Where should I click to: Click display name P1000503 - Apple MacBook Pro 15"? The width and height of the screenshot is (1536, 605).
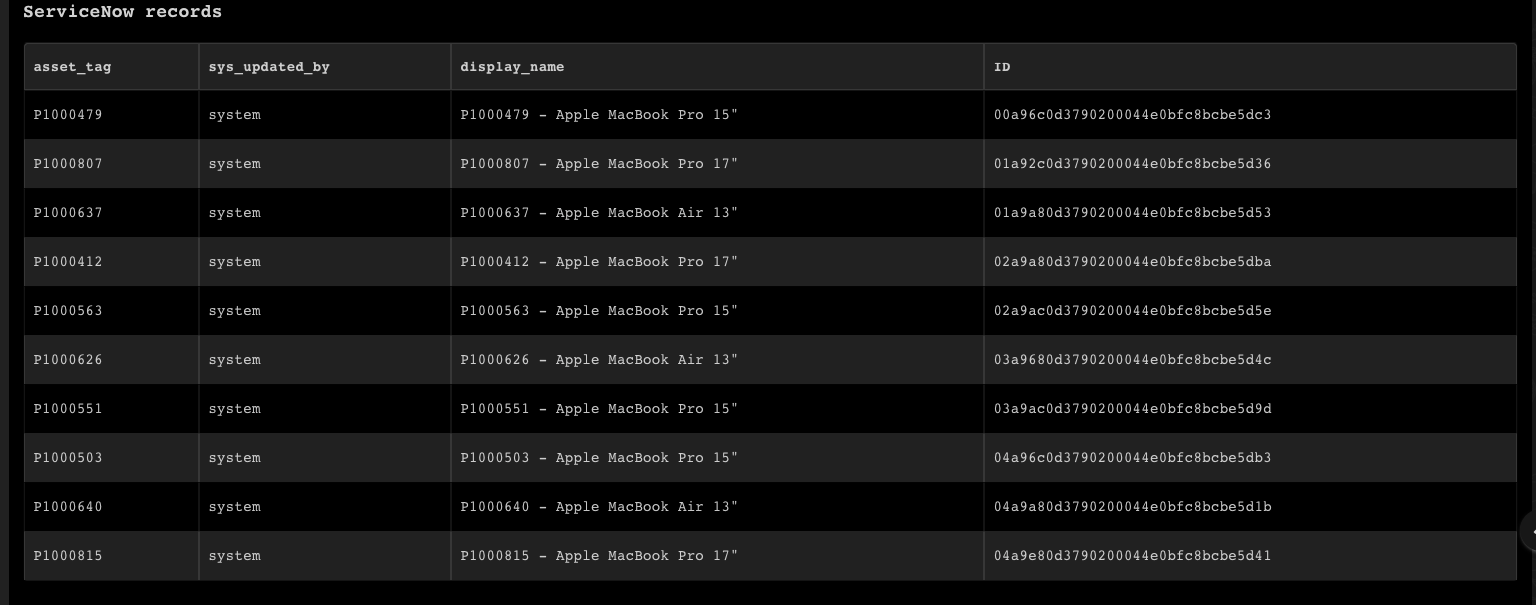[598, 458]
